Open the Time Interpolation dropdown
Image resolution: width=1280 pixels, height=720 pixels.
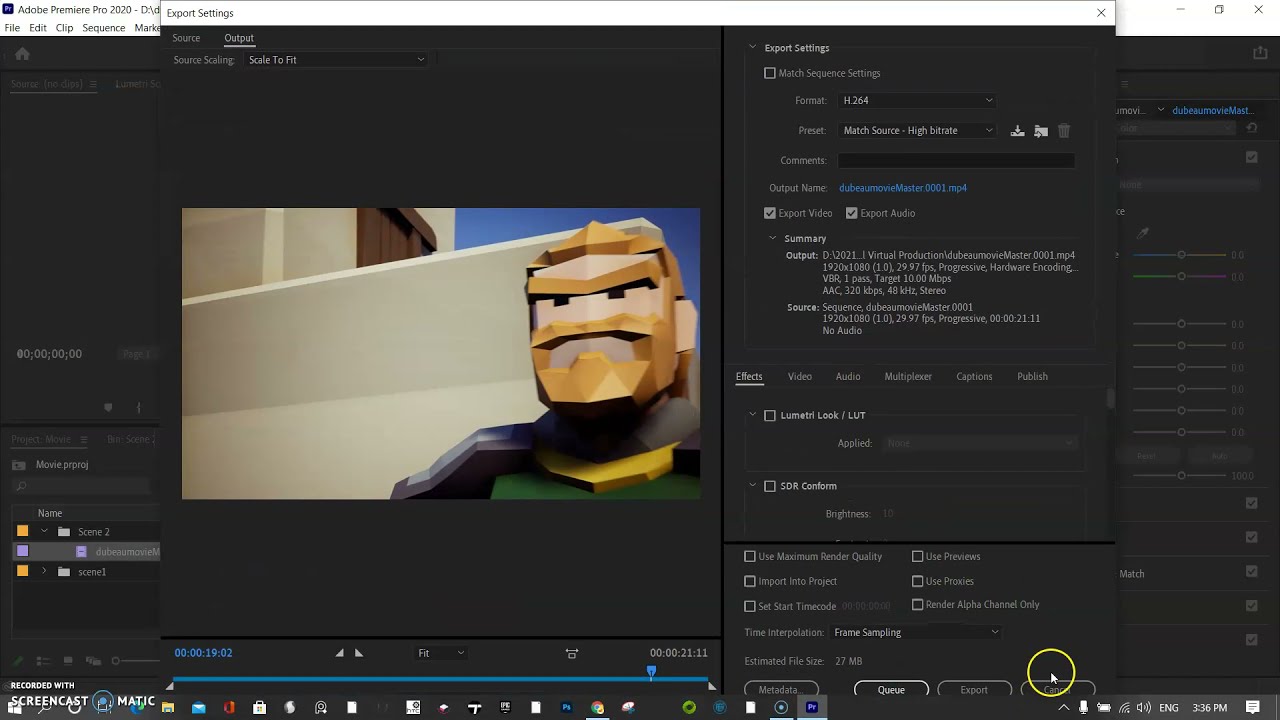coord(916,633)
